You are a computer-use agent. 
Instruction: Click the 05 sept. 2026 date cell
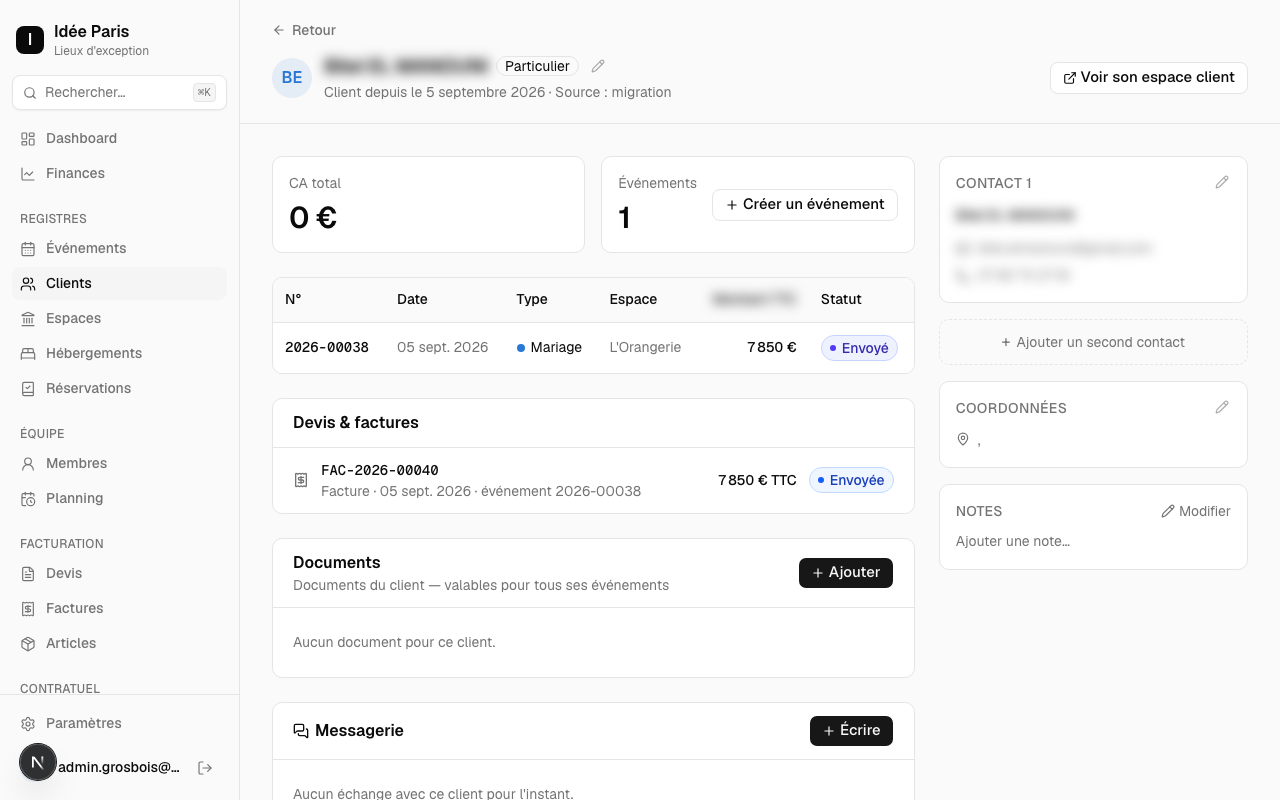(x=443, y=348)
